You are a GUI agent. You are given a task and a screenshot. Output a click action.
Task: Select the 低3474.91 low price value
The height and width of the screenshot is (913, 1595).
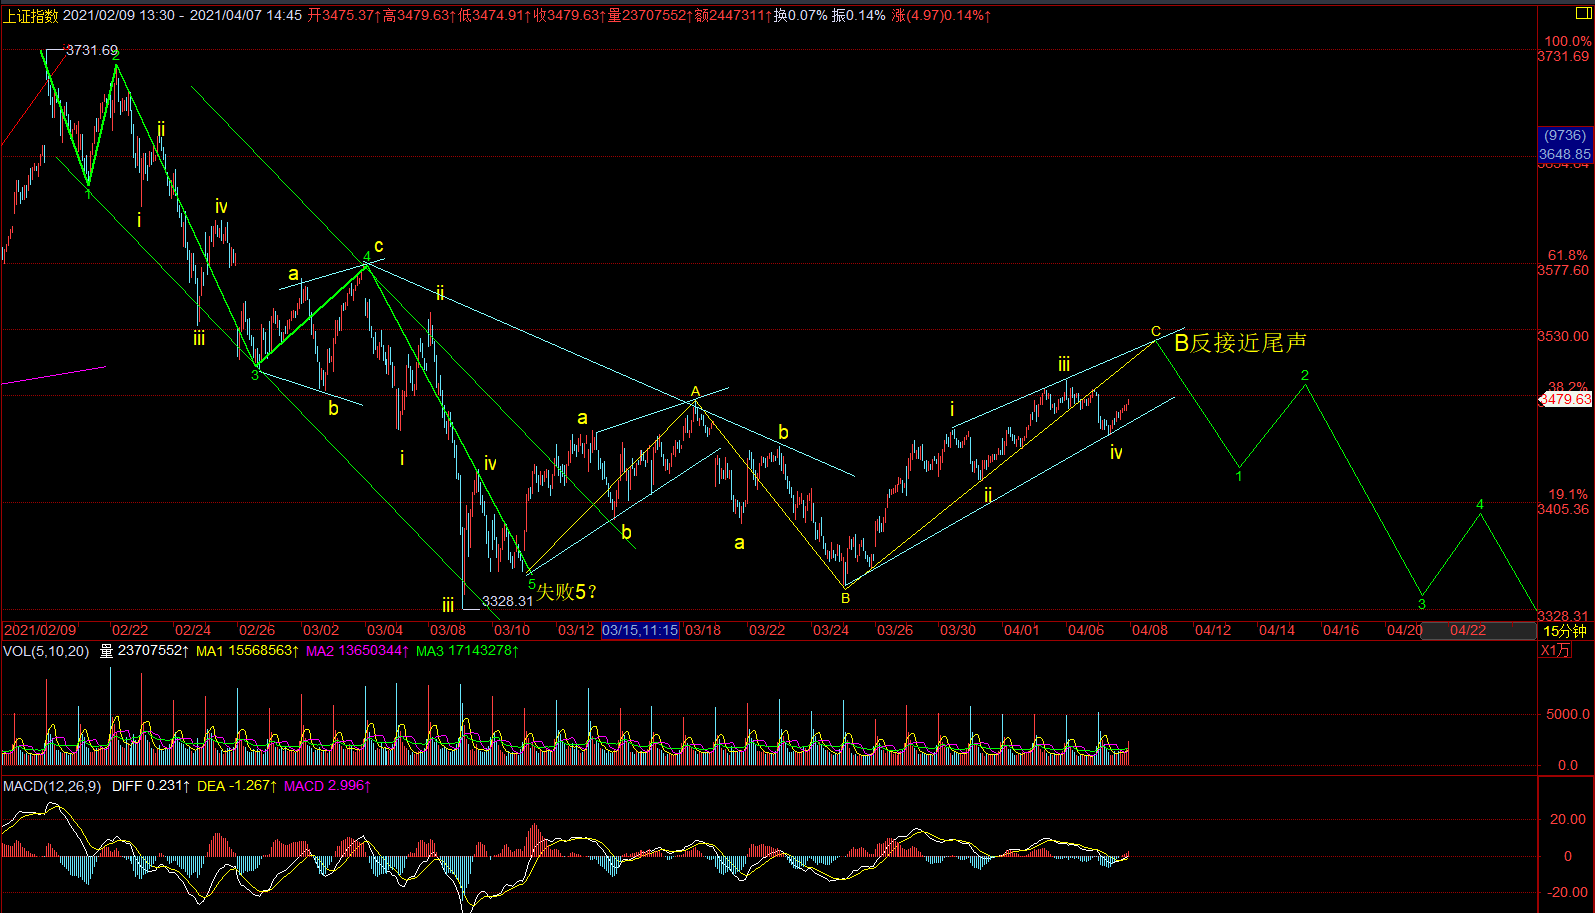coord(494,15)
